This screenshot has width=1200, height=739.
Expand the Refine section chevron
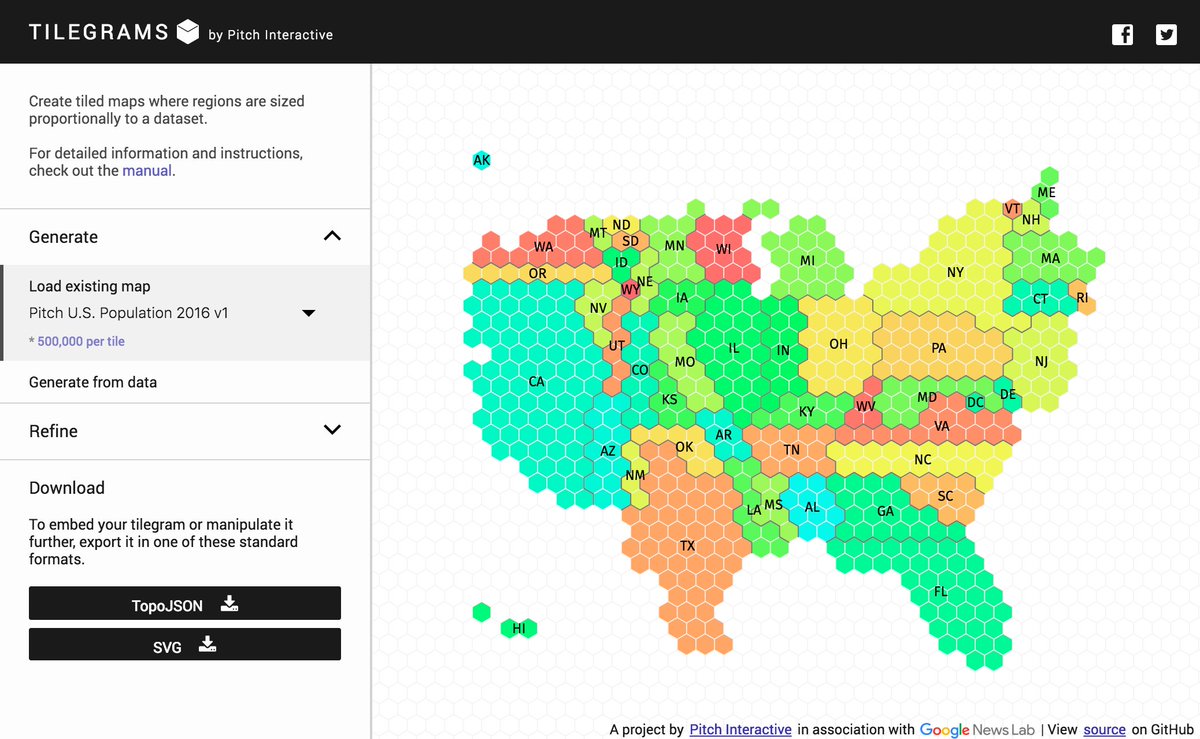point(332,430)
